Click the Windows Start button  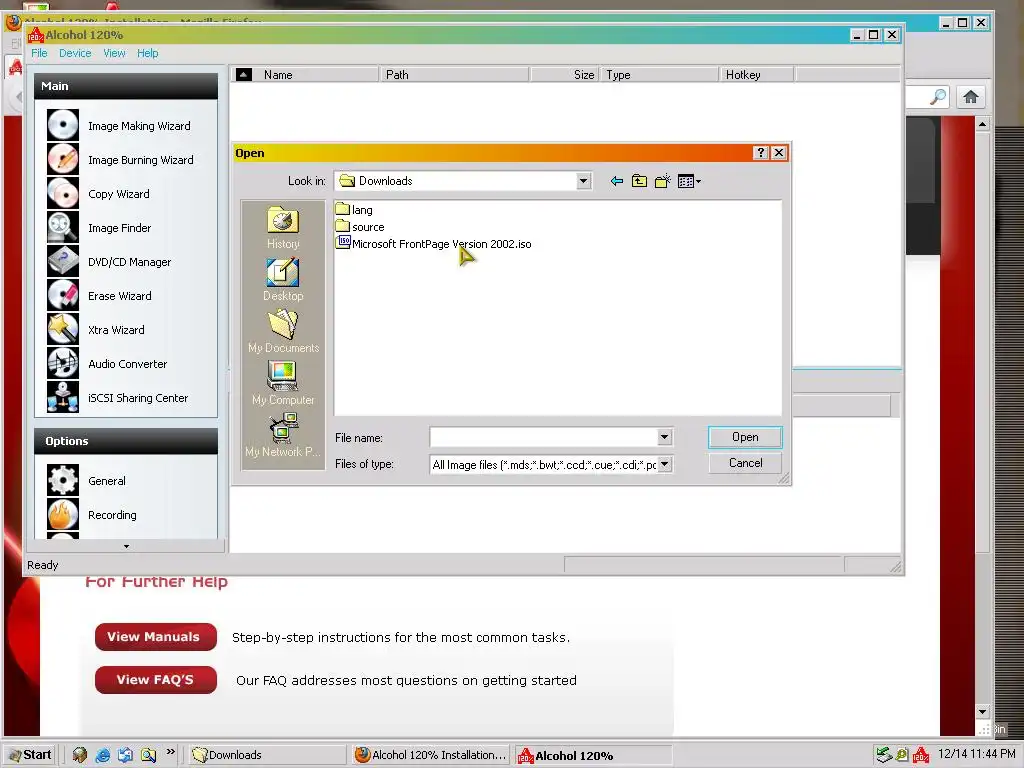30,754
